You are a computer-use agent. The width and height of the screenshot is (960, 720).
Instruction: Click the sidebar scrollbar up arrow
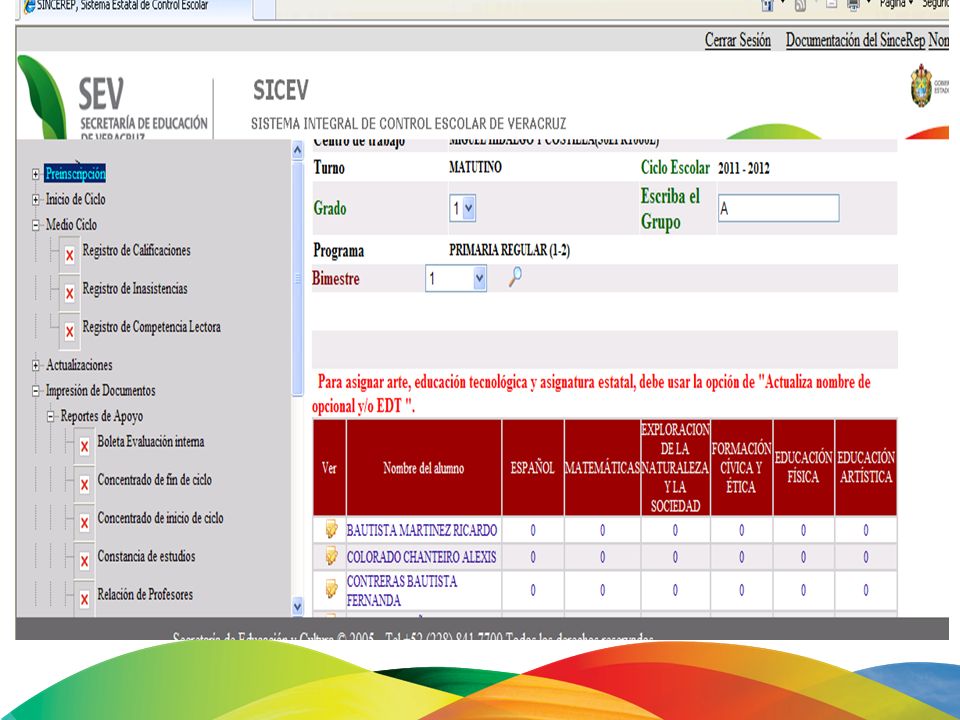[298, 150]
